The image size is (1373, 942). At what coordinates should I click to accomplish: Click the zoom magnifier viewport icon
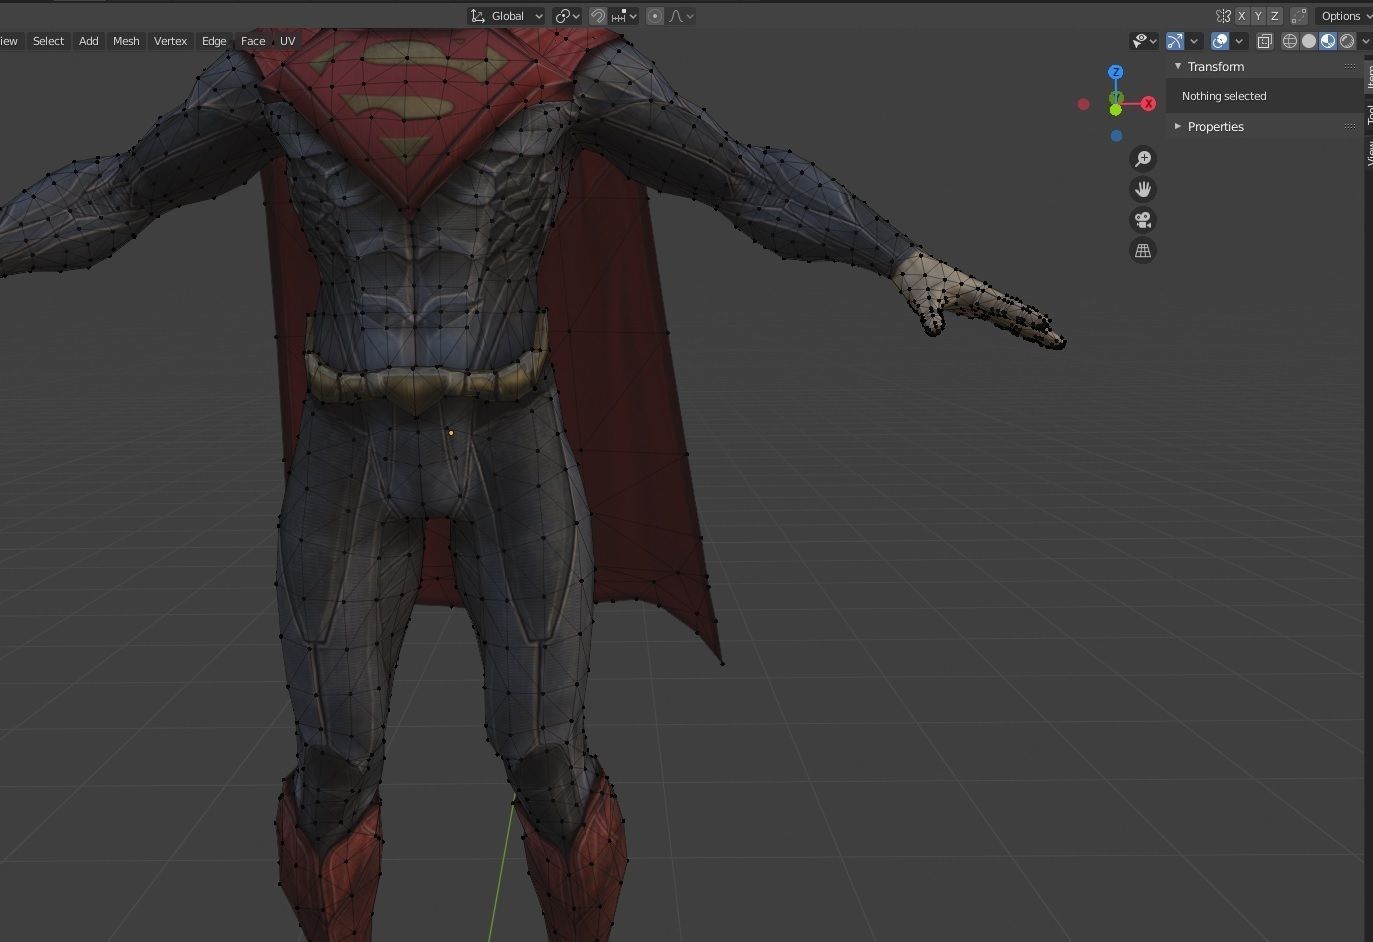pyautogui.click(x=1143, y=158)
